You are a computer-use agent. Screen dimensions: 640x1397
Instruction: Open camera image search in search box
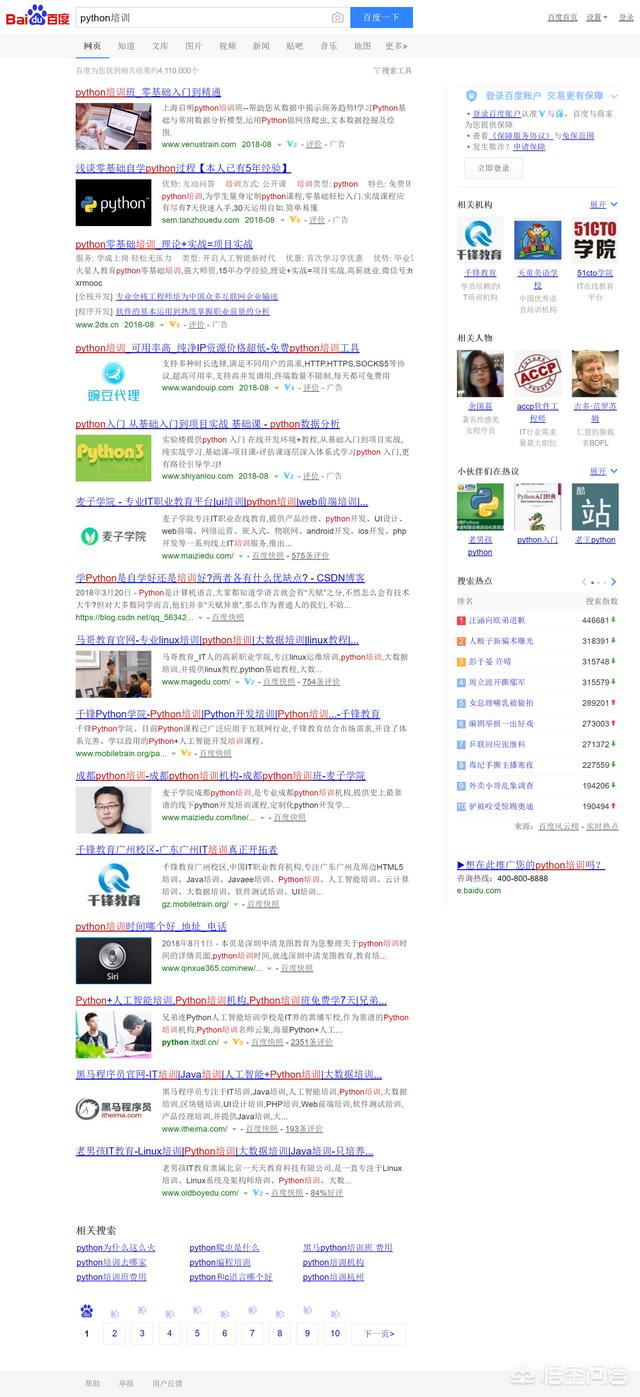tap(338, 18)
